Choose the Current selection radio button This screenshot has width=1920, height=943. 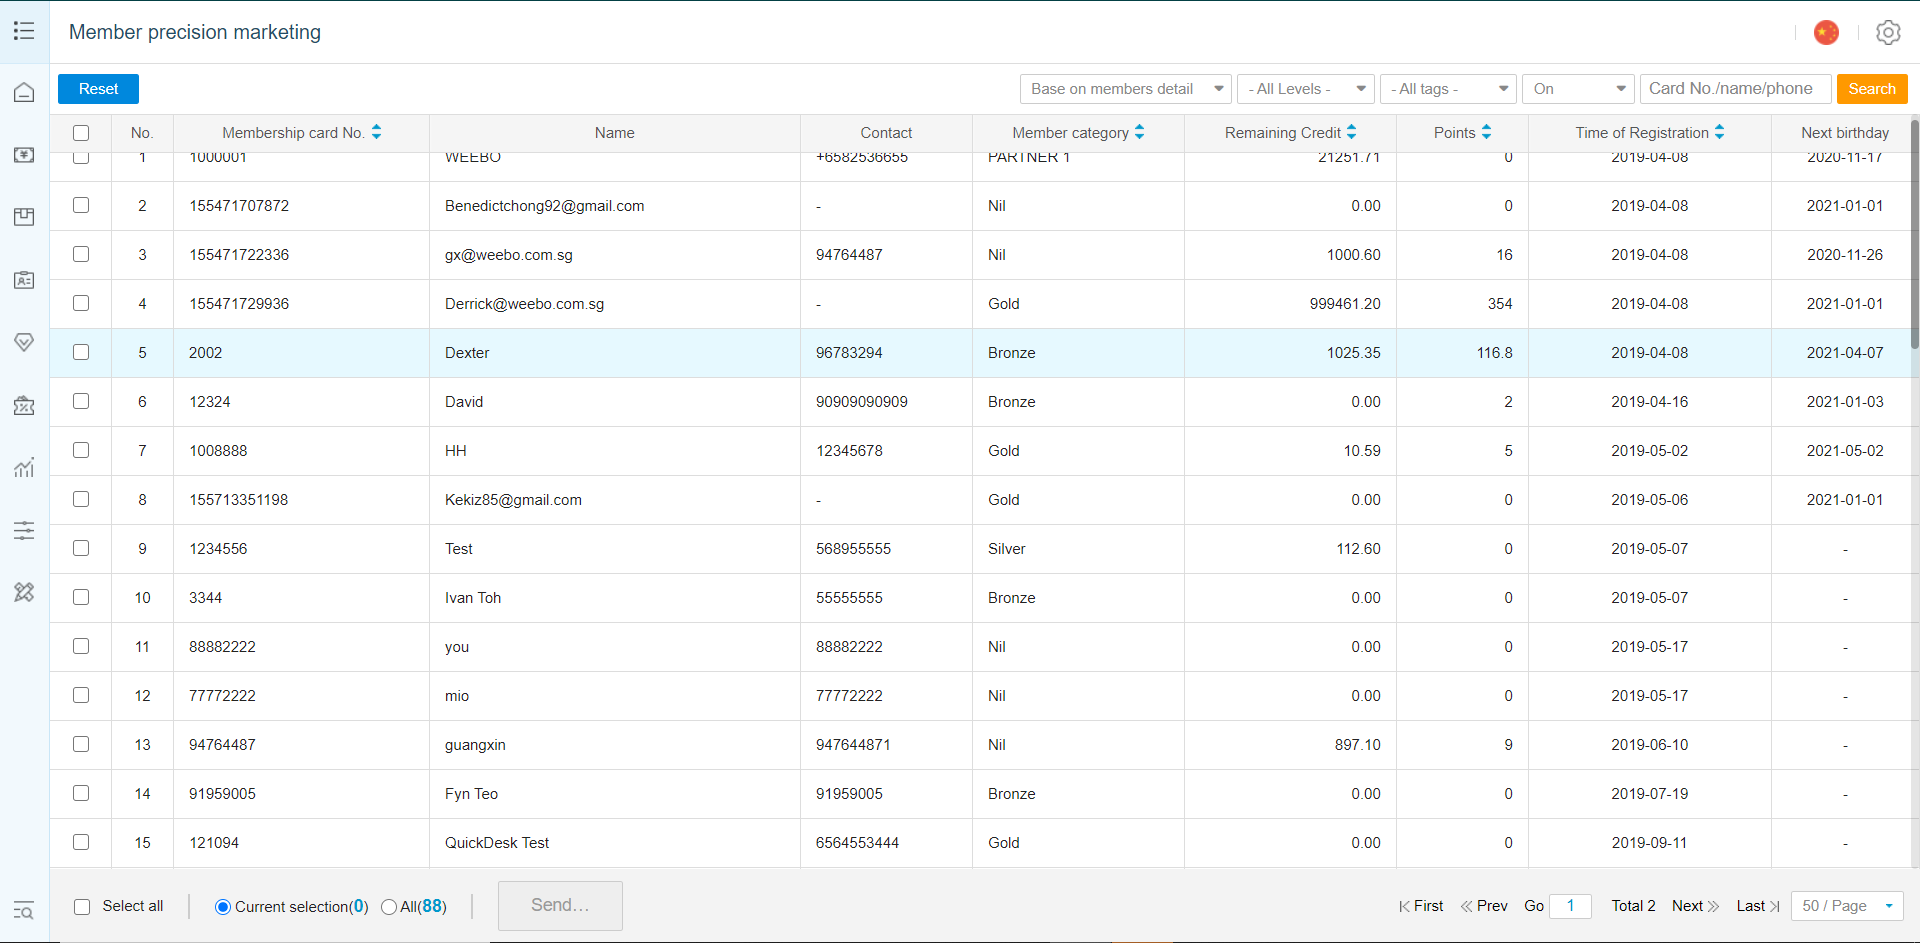point(223,907)
